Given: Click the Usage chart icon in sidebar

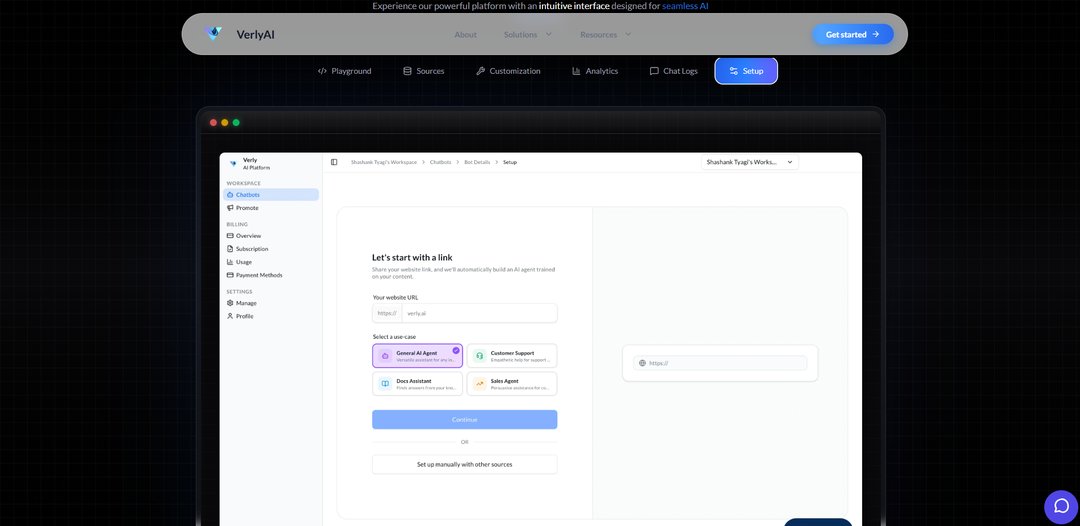Looking at the screenshot, I should point(230,262).
